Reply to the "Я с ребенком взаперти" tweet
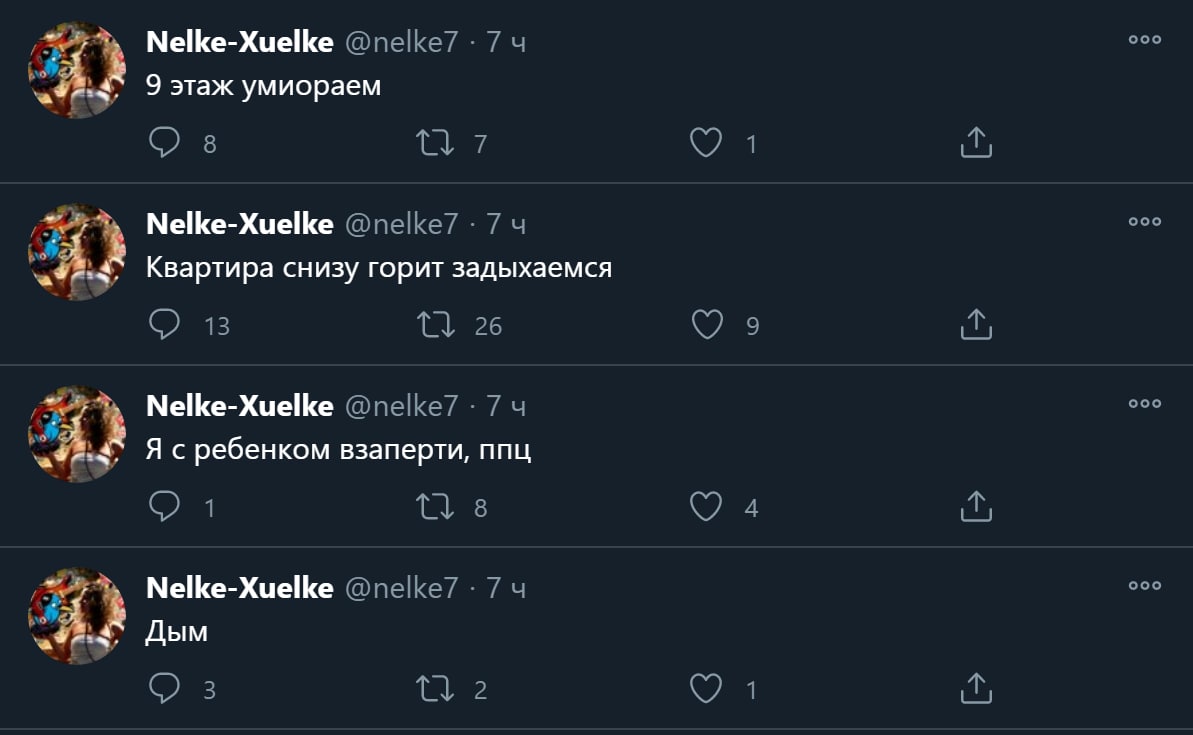Viewport: 1193px width, 735px height. (164, 507)
